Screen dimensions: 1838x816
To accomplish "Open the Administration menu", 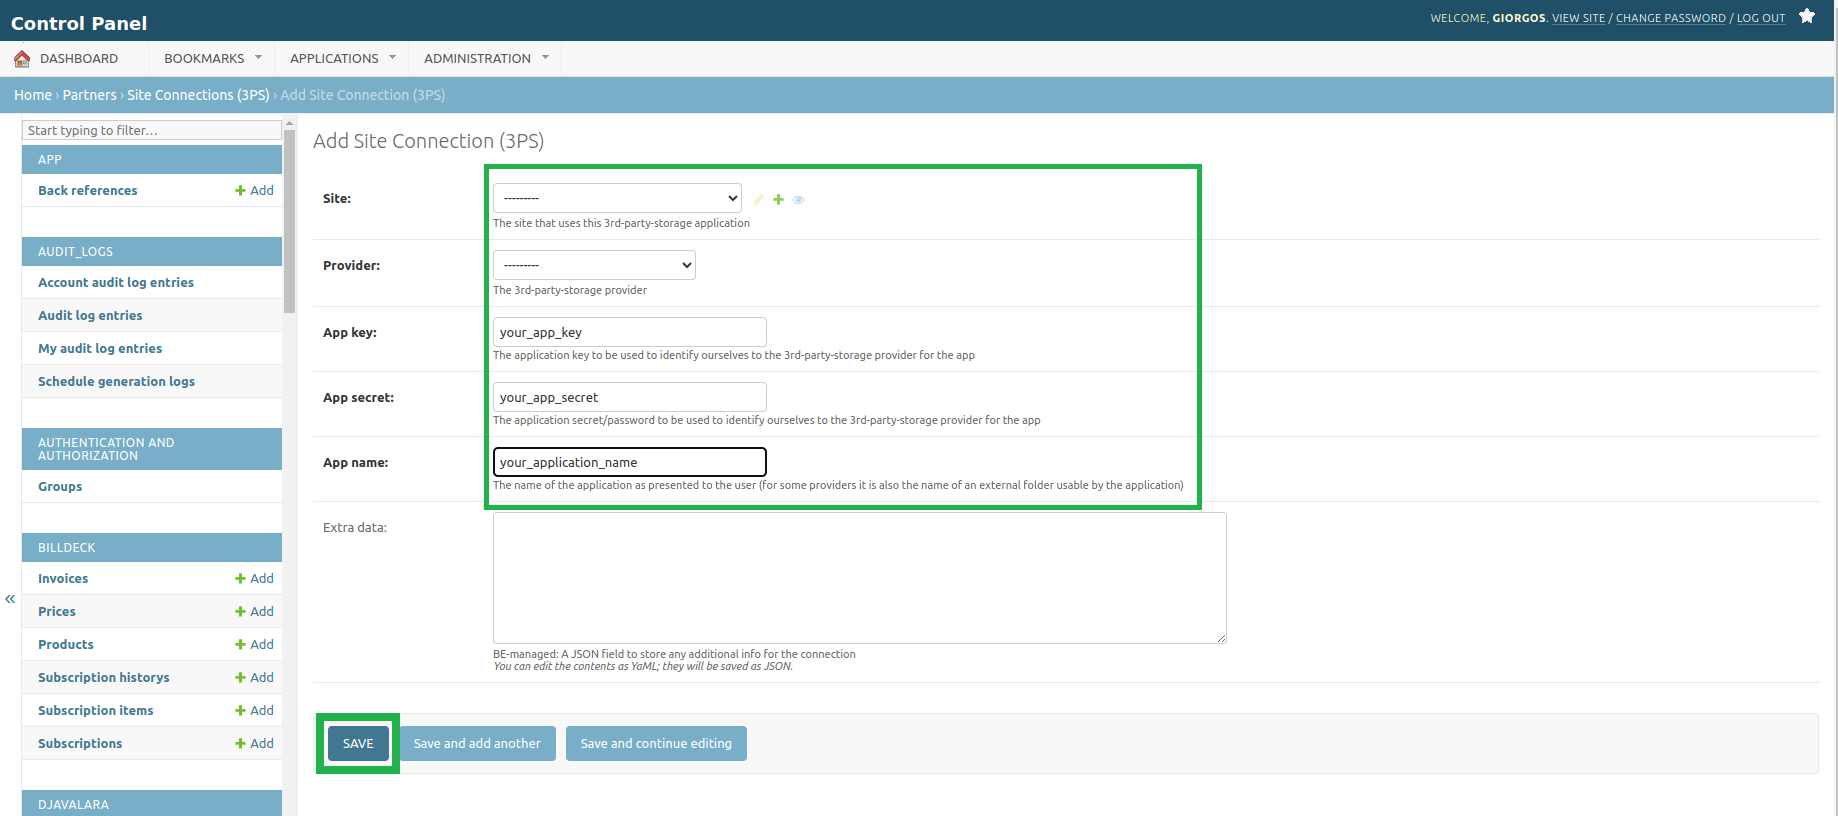I will pyautogui.click(x=485, y=59).
